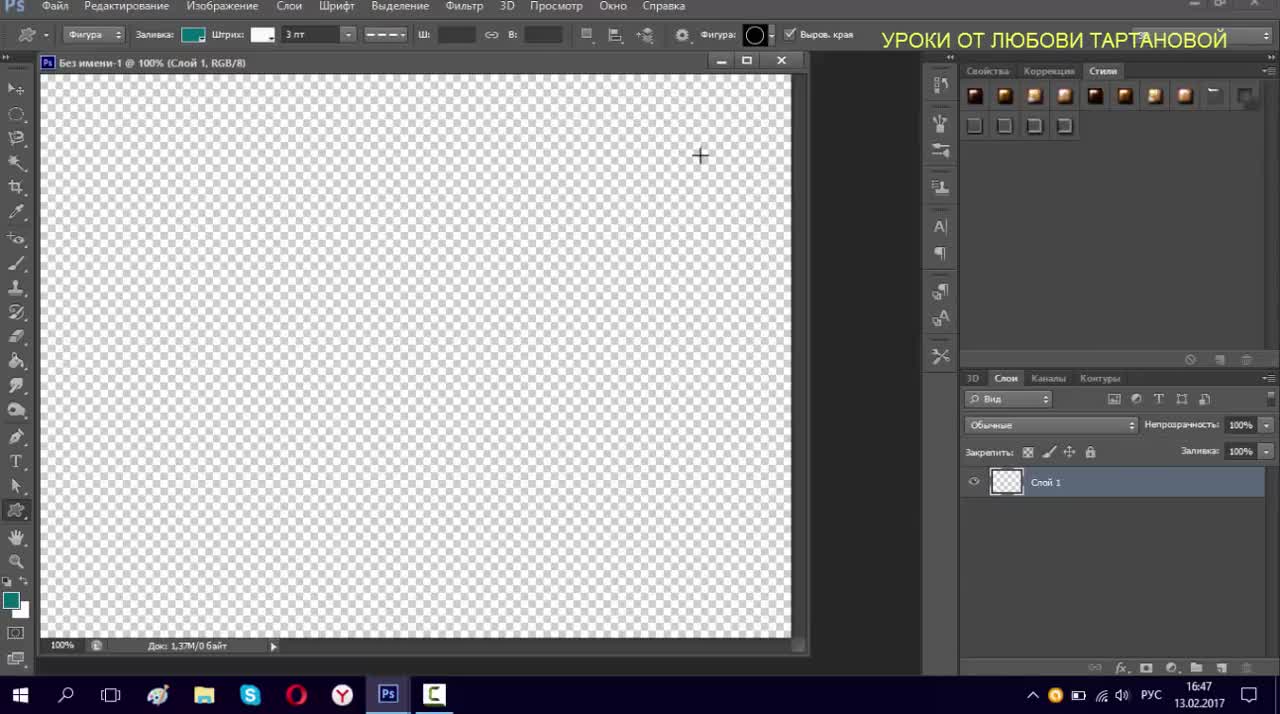This screenshot has height=714, width=1280.
Task: Click the teal Заливка fill swatch
Action: (x=193, y=35)
